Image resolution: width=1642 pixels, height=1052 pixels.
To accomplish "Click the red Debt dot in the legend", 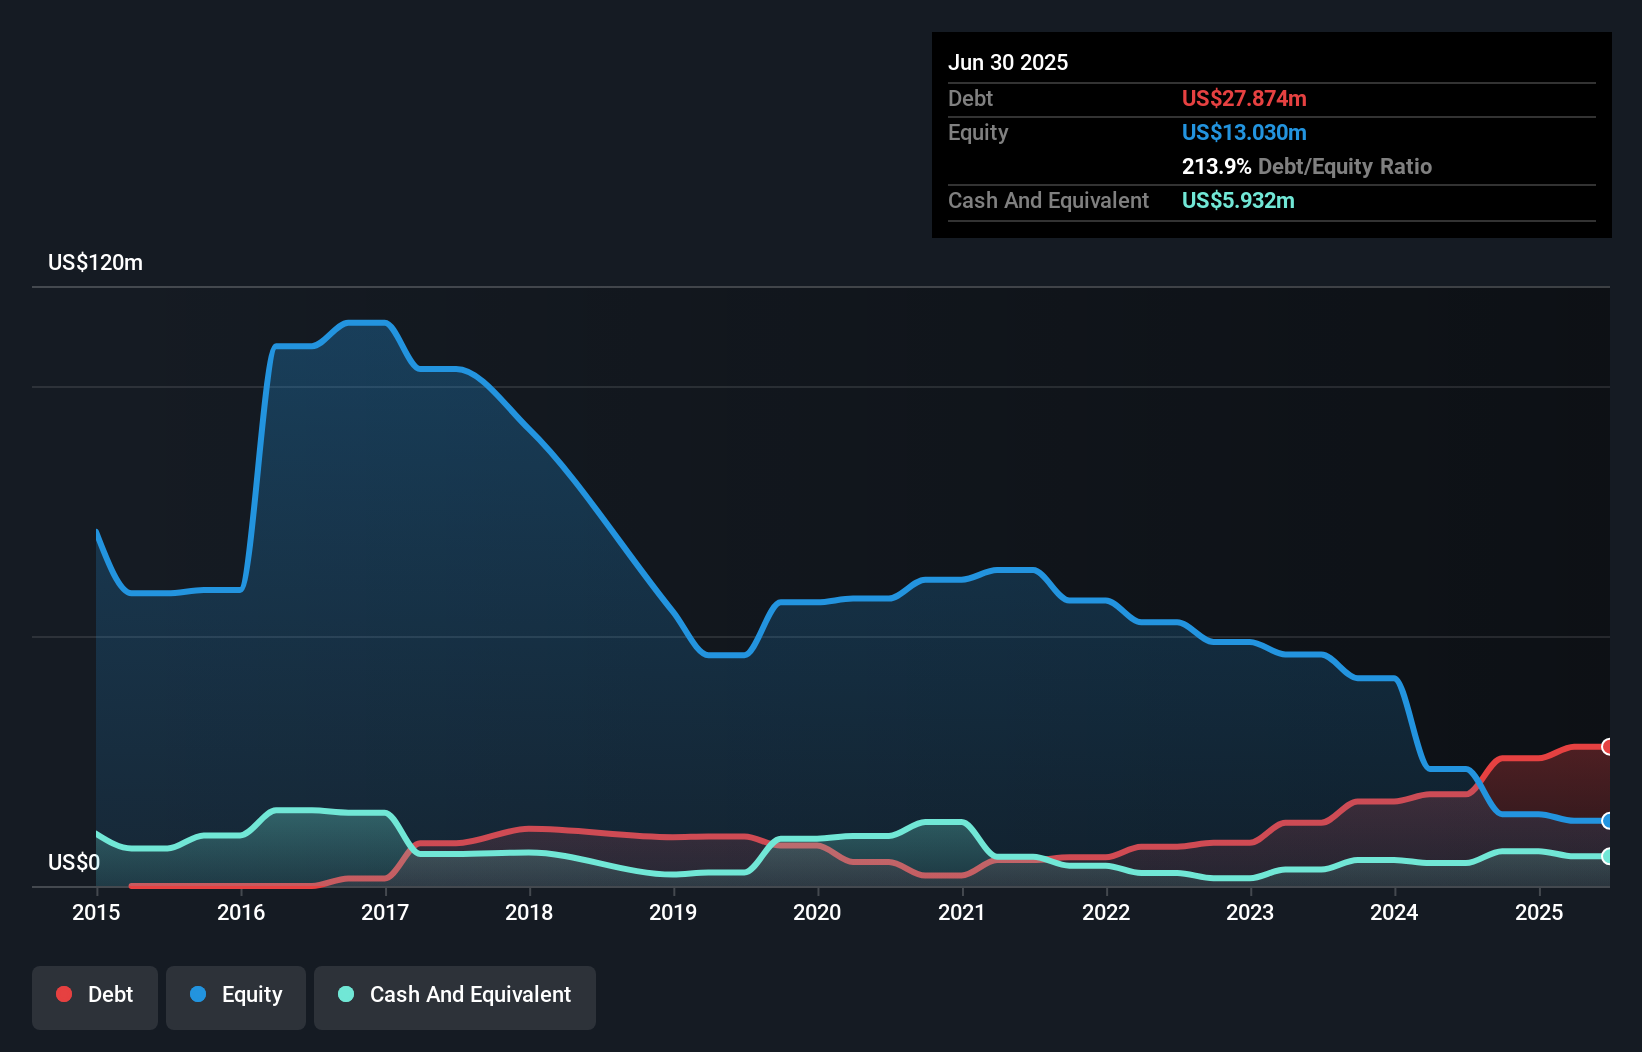I will click(x=63, y=994).
